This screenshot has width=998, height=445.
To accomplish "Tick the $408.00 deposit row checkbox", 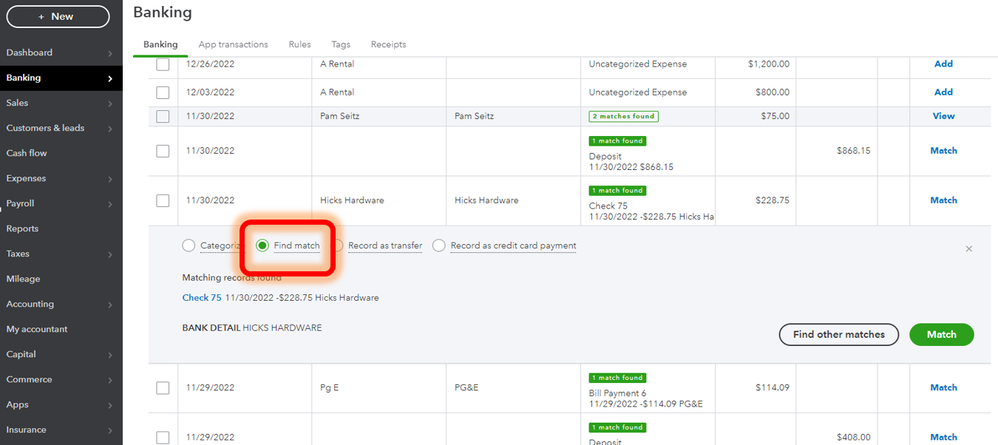I will [x=163, y=437].
